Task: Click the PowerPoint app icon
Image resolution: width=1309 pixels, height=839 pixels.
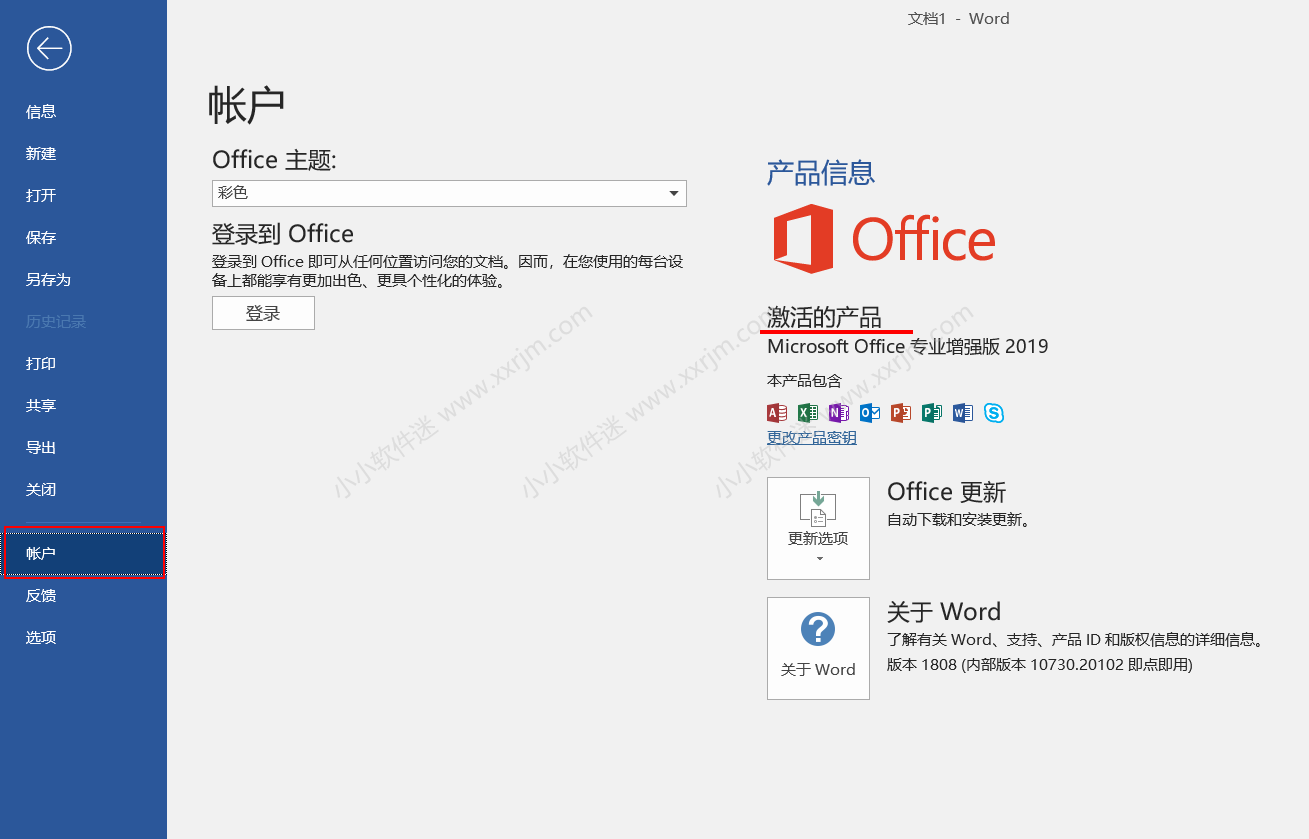Action: [x=901, y=412]
